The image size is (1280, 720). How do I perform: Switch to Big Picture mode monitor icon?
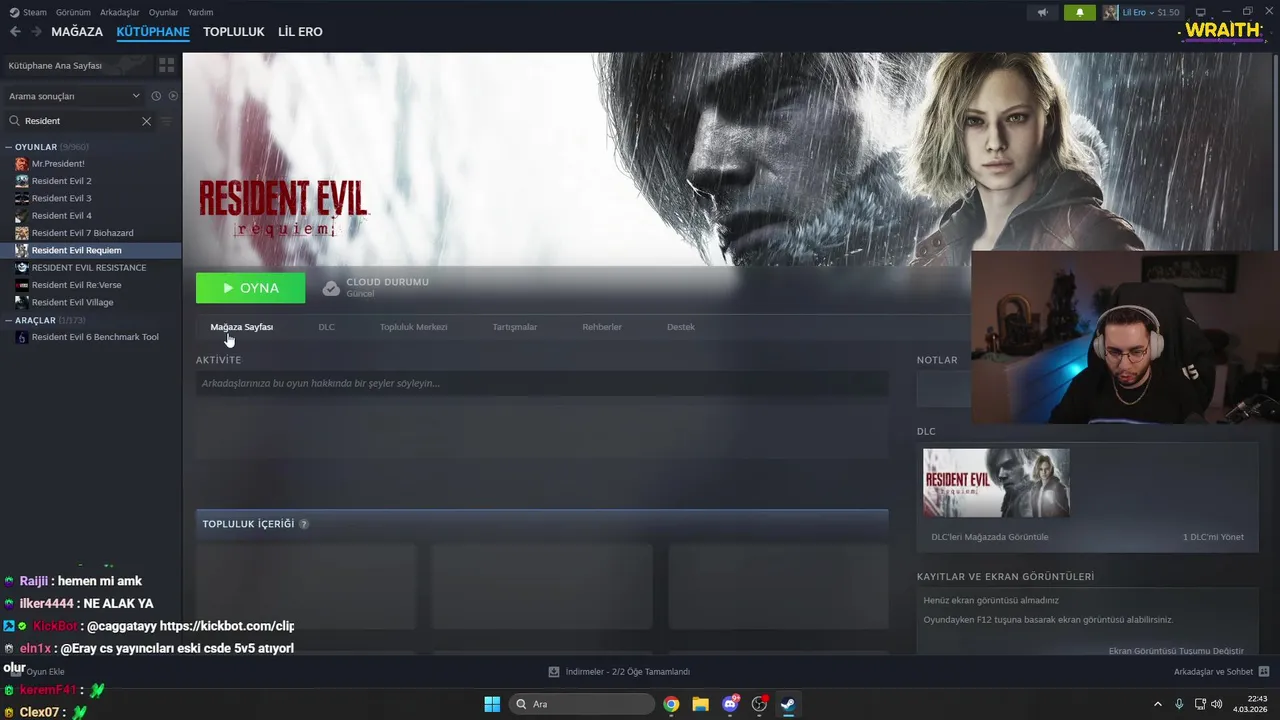pos(1201,12)
